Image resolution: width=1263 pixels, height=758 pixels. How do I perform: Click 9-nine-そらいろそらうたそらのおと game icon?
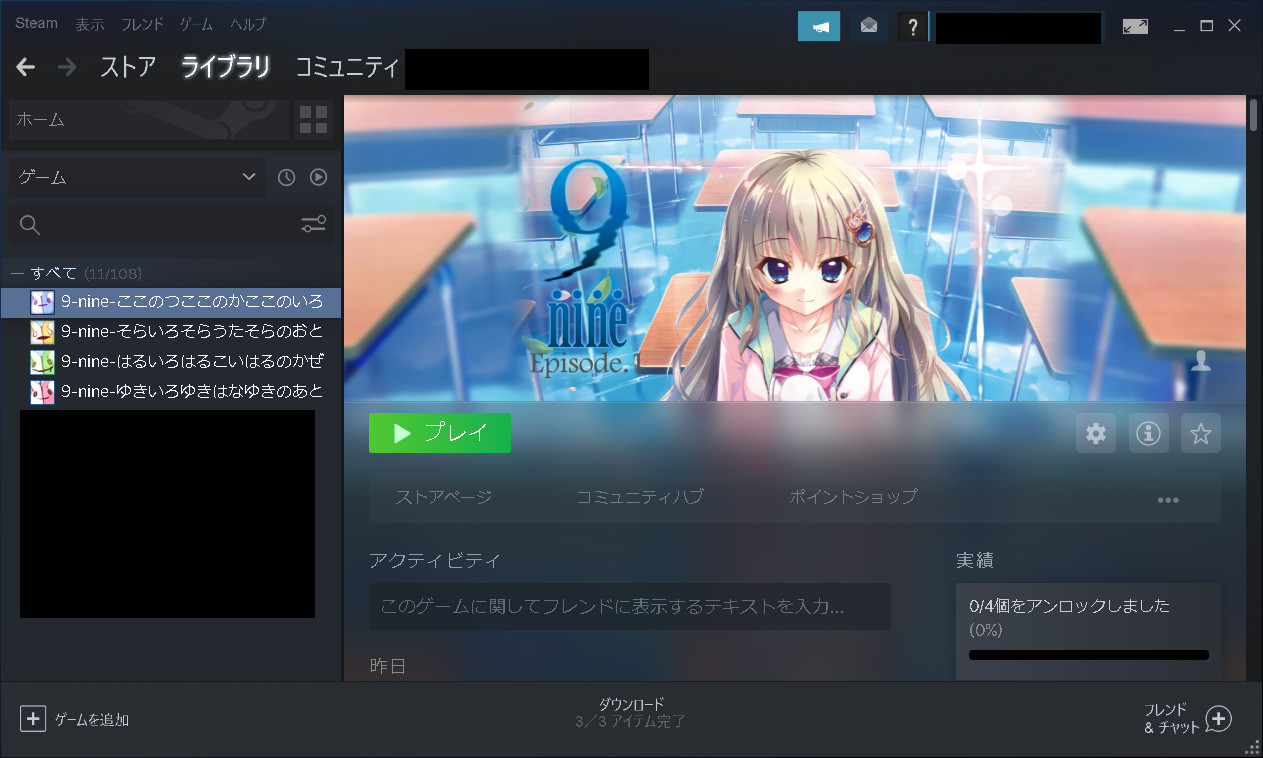coord(42,331)
